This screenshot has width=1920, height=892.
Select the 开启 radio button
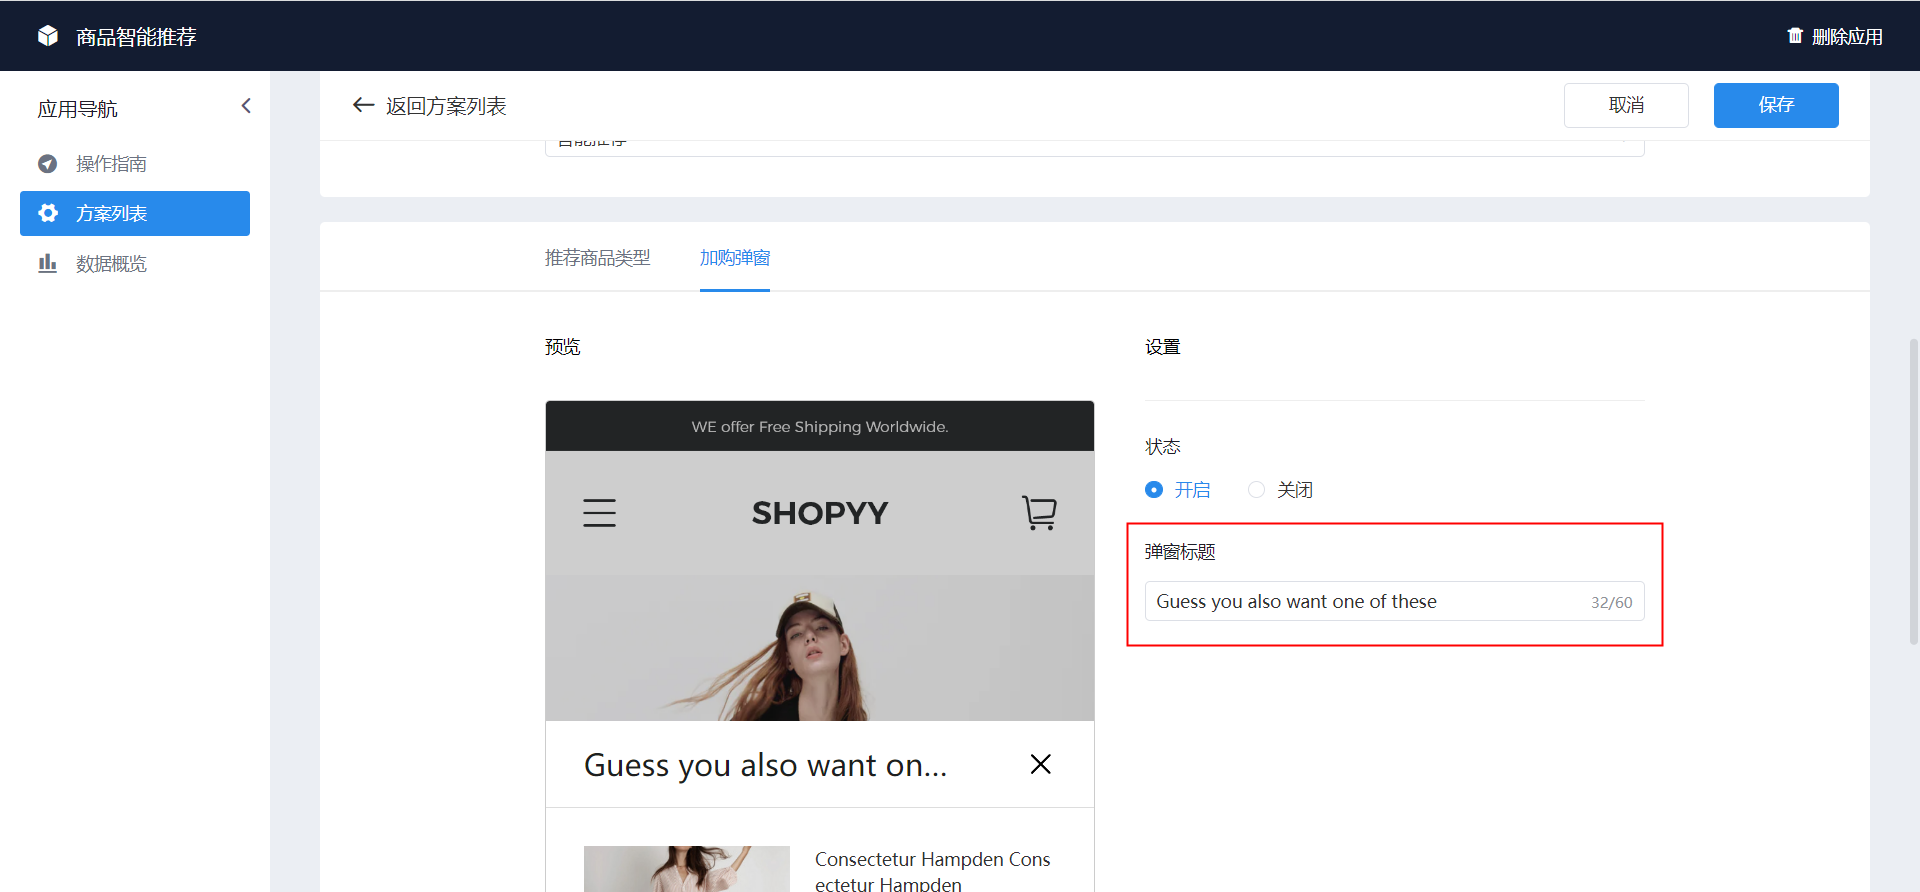pyautogui.click(x=1154, y=490)
